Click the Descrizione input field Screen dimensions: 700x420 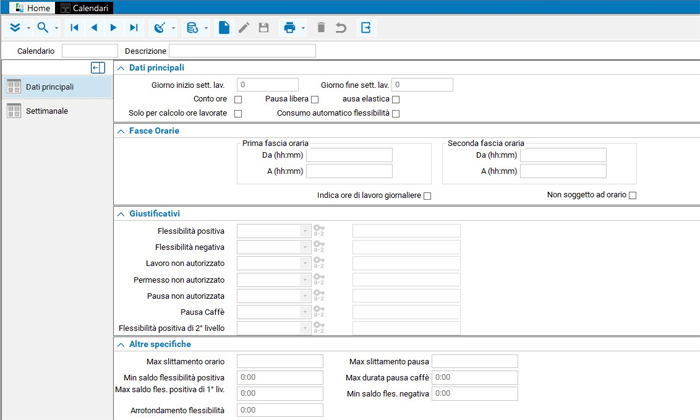tap(242, 51)
